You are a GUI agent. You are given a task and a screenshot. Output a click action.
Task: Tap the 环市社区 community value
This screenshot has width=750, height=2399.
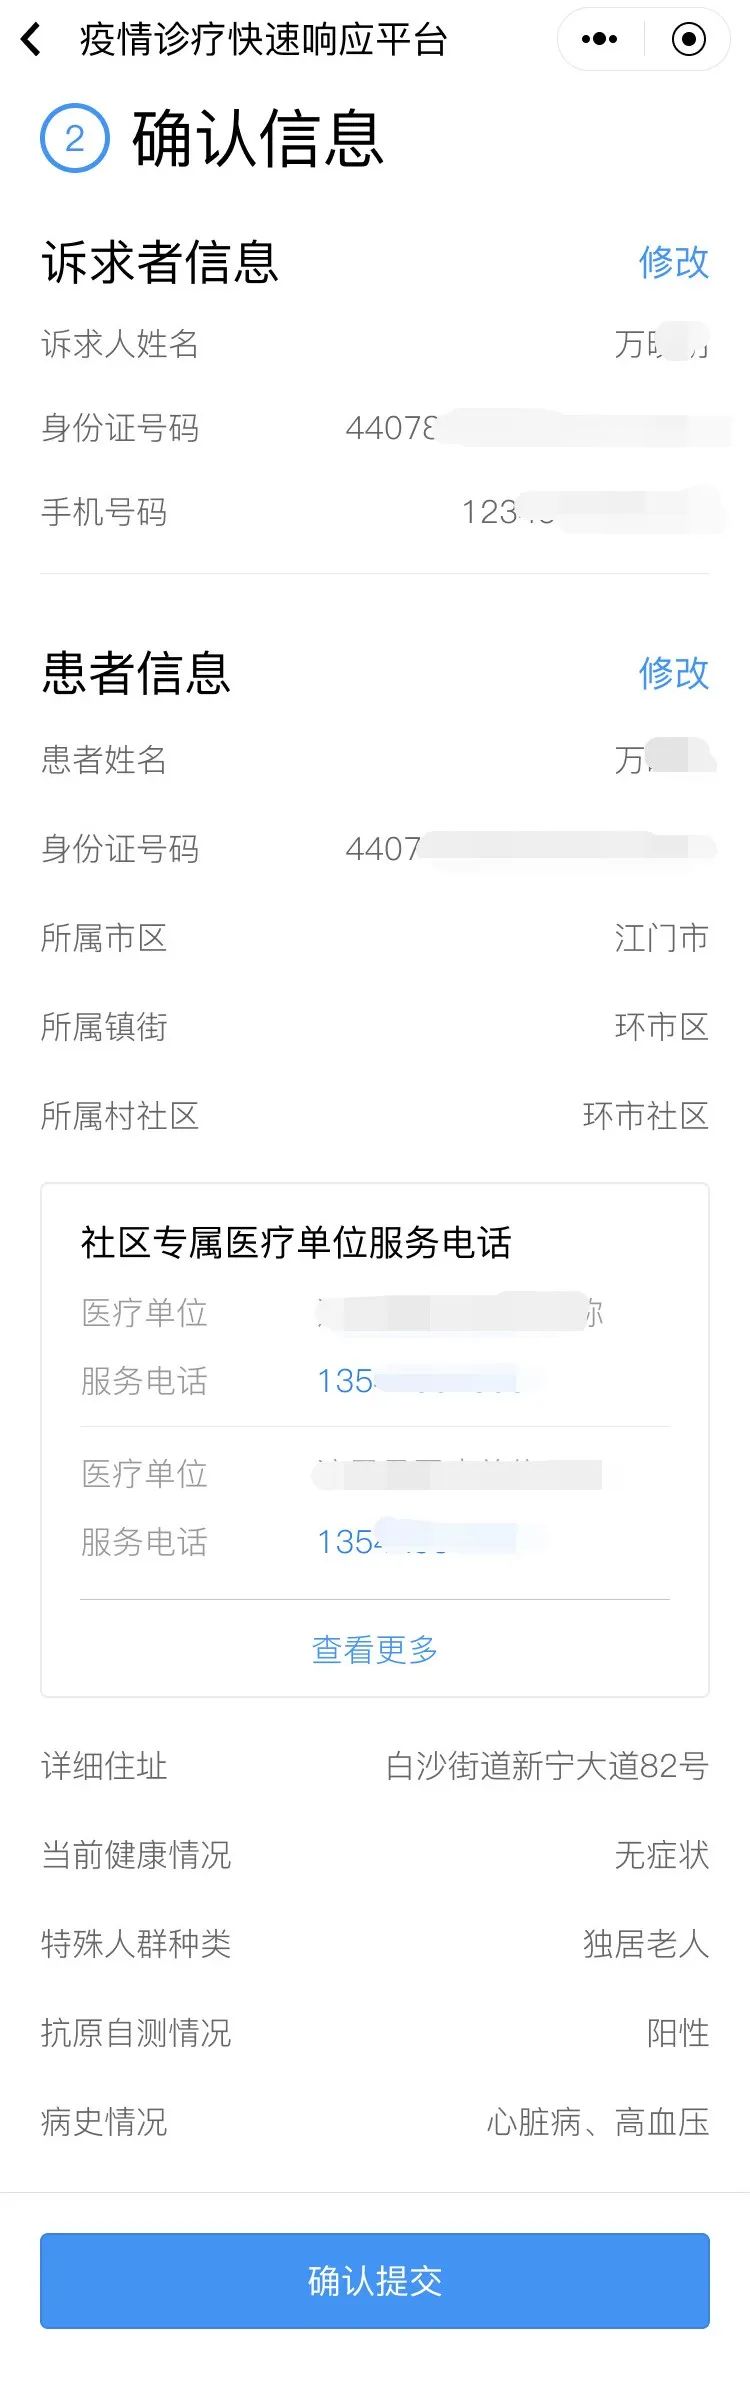pos(645,1116)
